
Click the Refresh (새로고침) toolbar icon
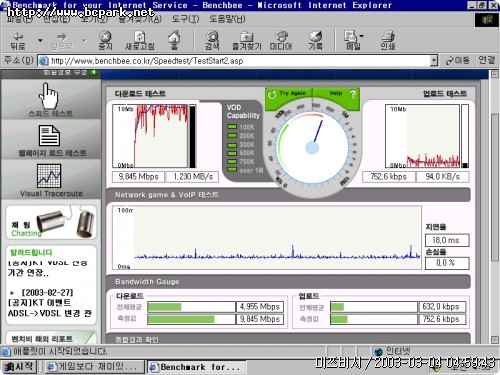coord(140,40)
